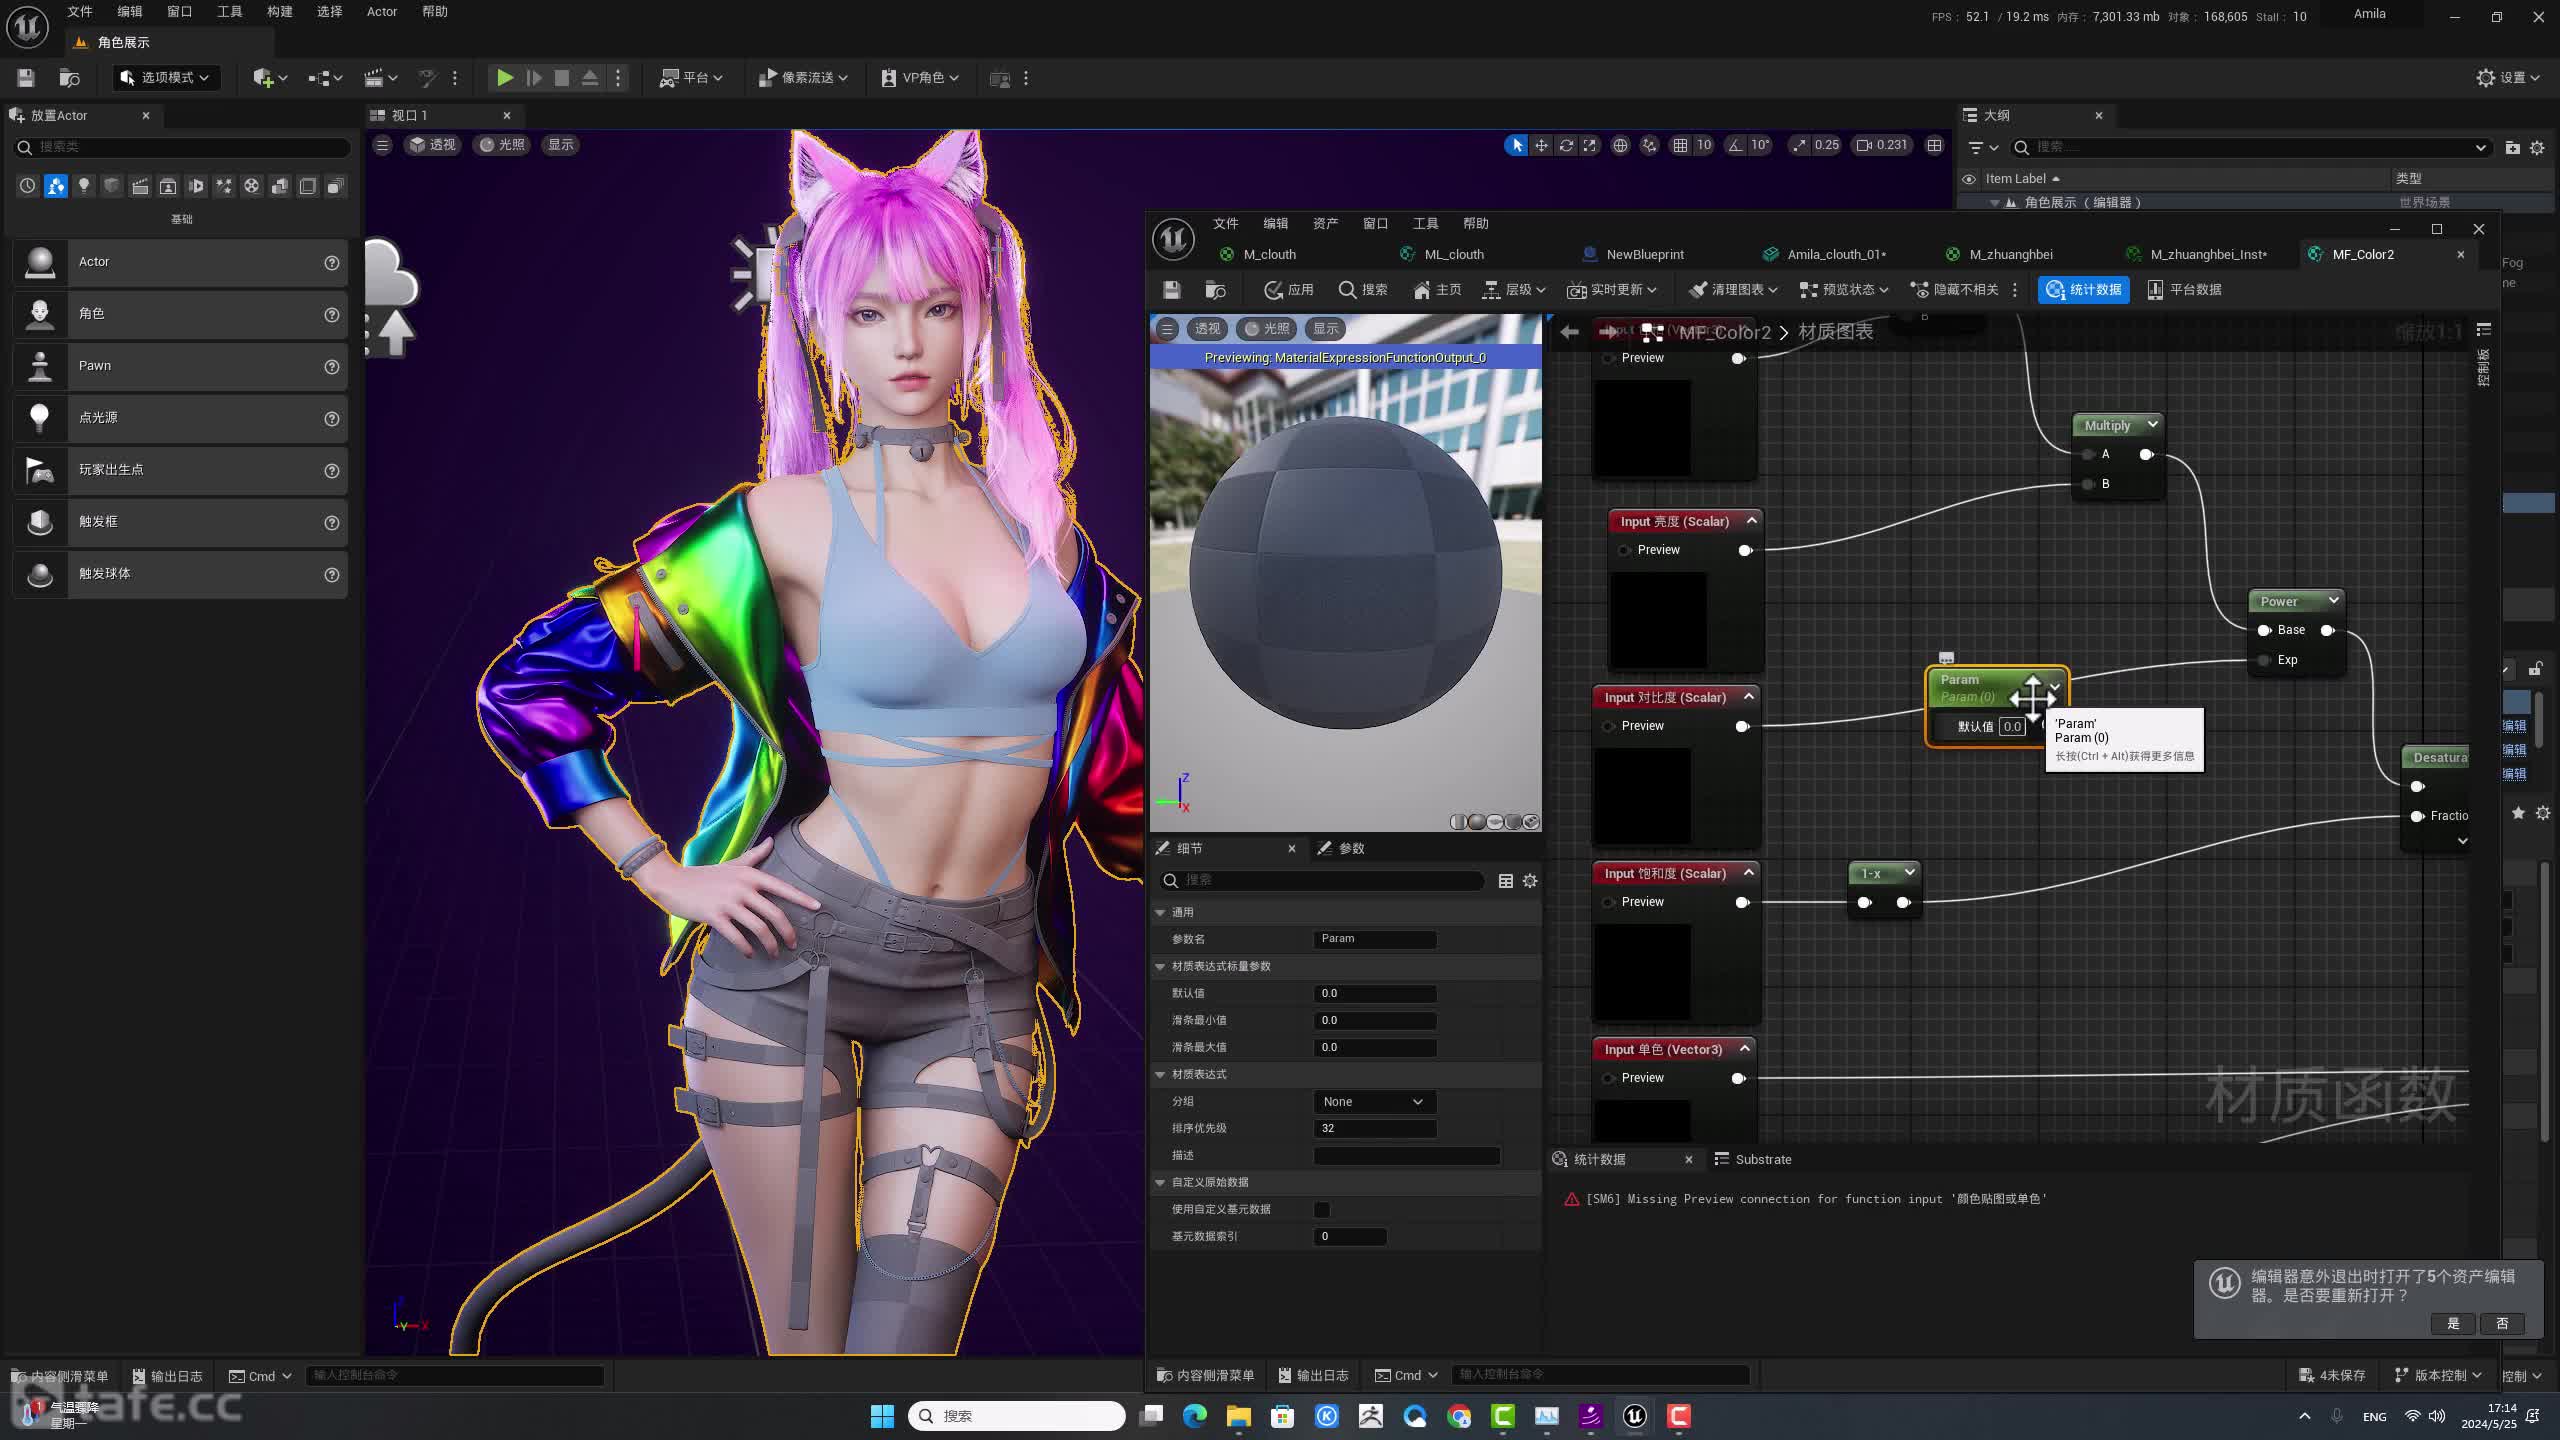The height and width of the screenshot is (1440, 2560).
Task: Select the rotate tool in viewport
Action: tap(1566, 145)
